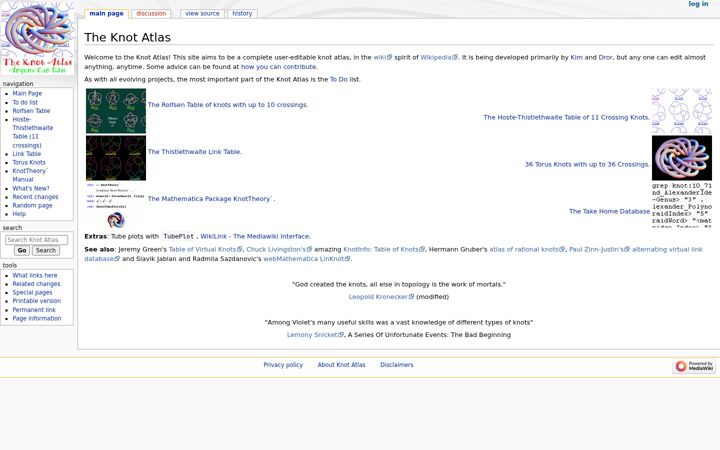Open The Mathematica Package KnotTheory` link

pos(211,199)
